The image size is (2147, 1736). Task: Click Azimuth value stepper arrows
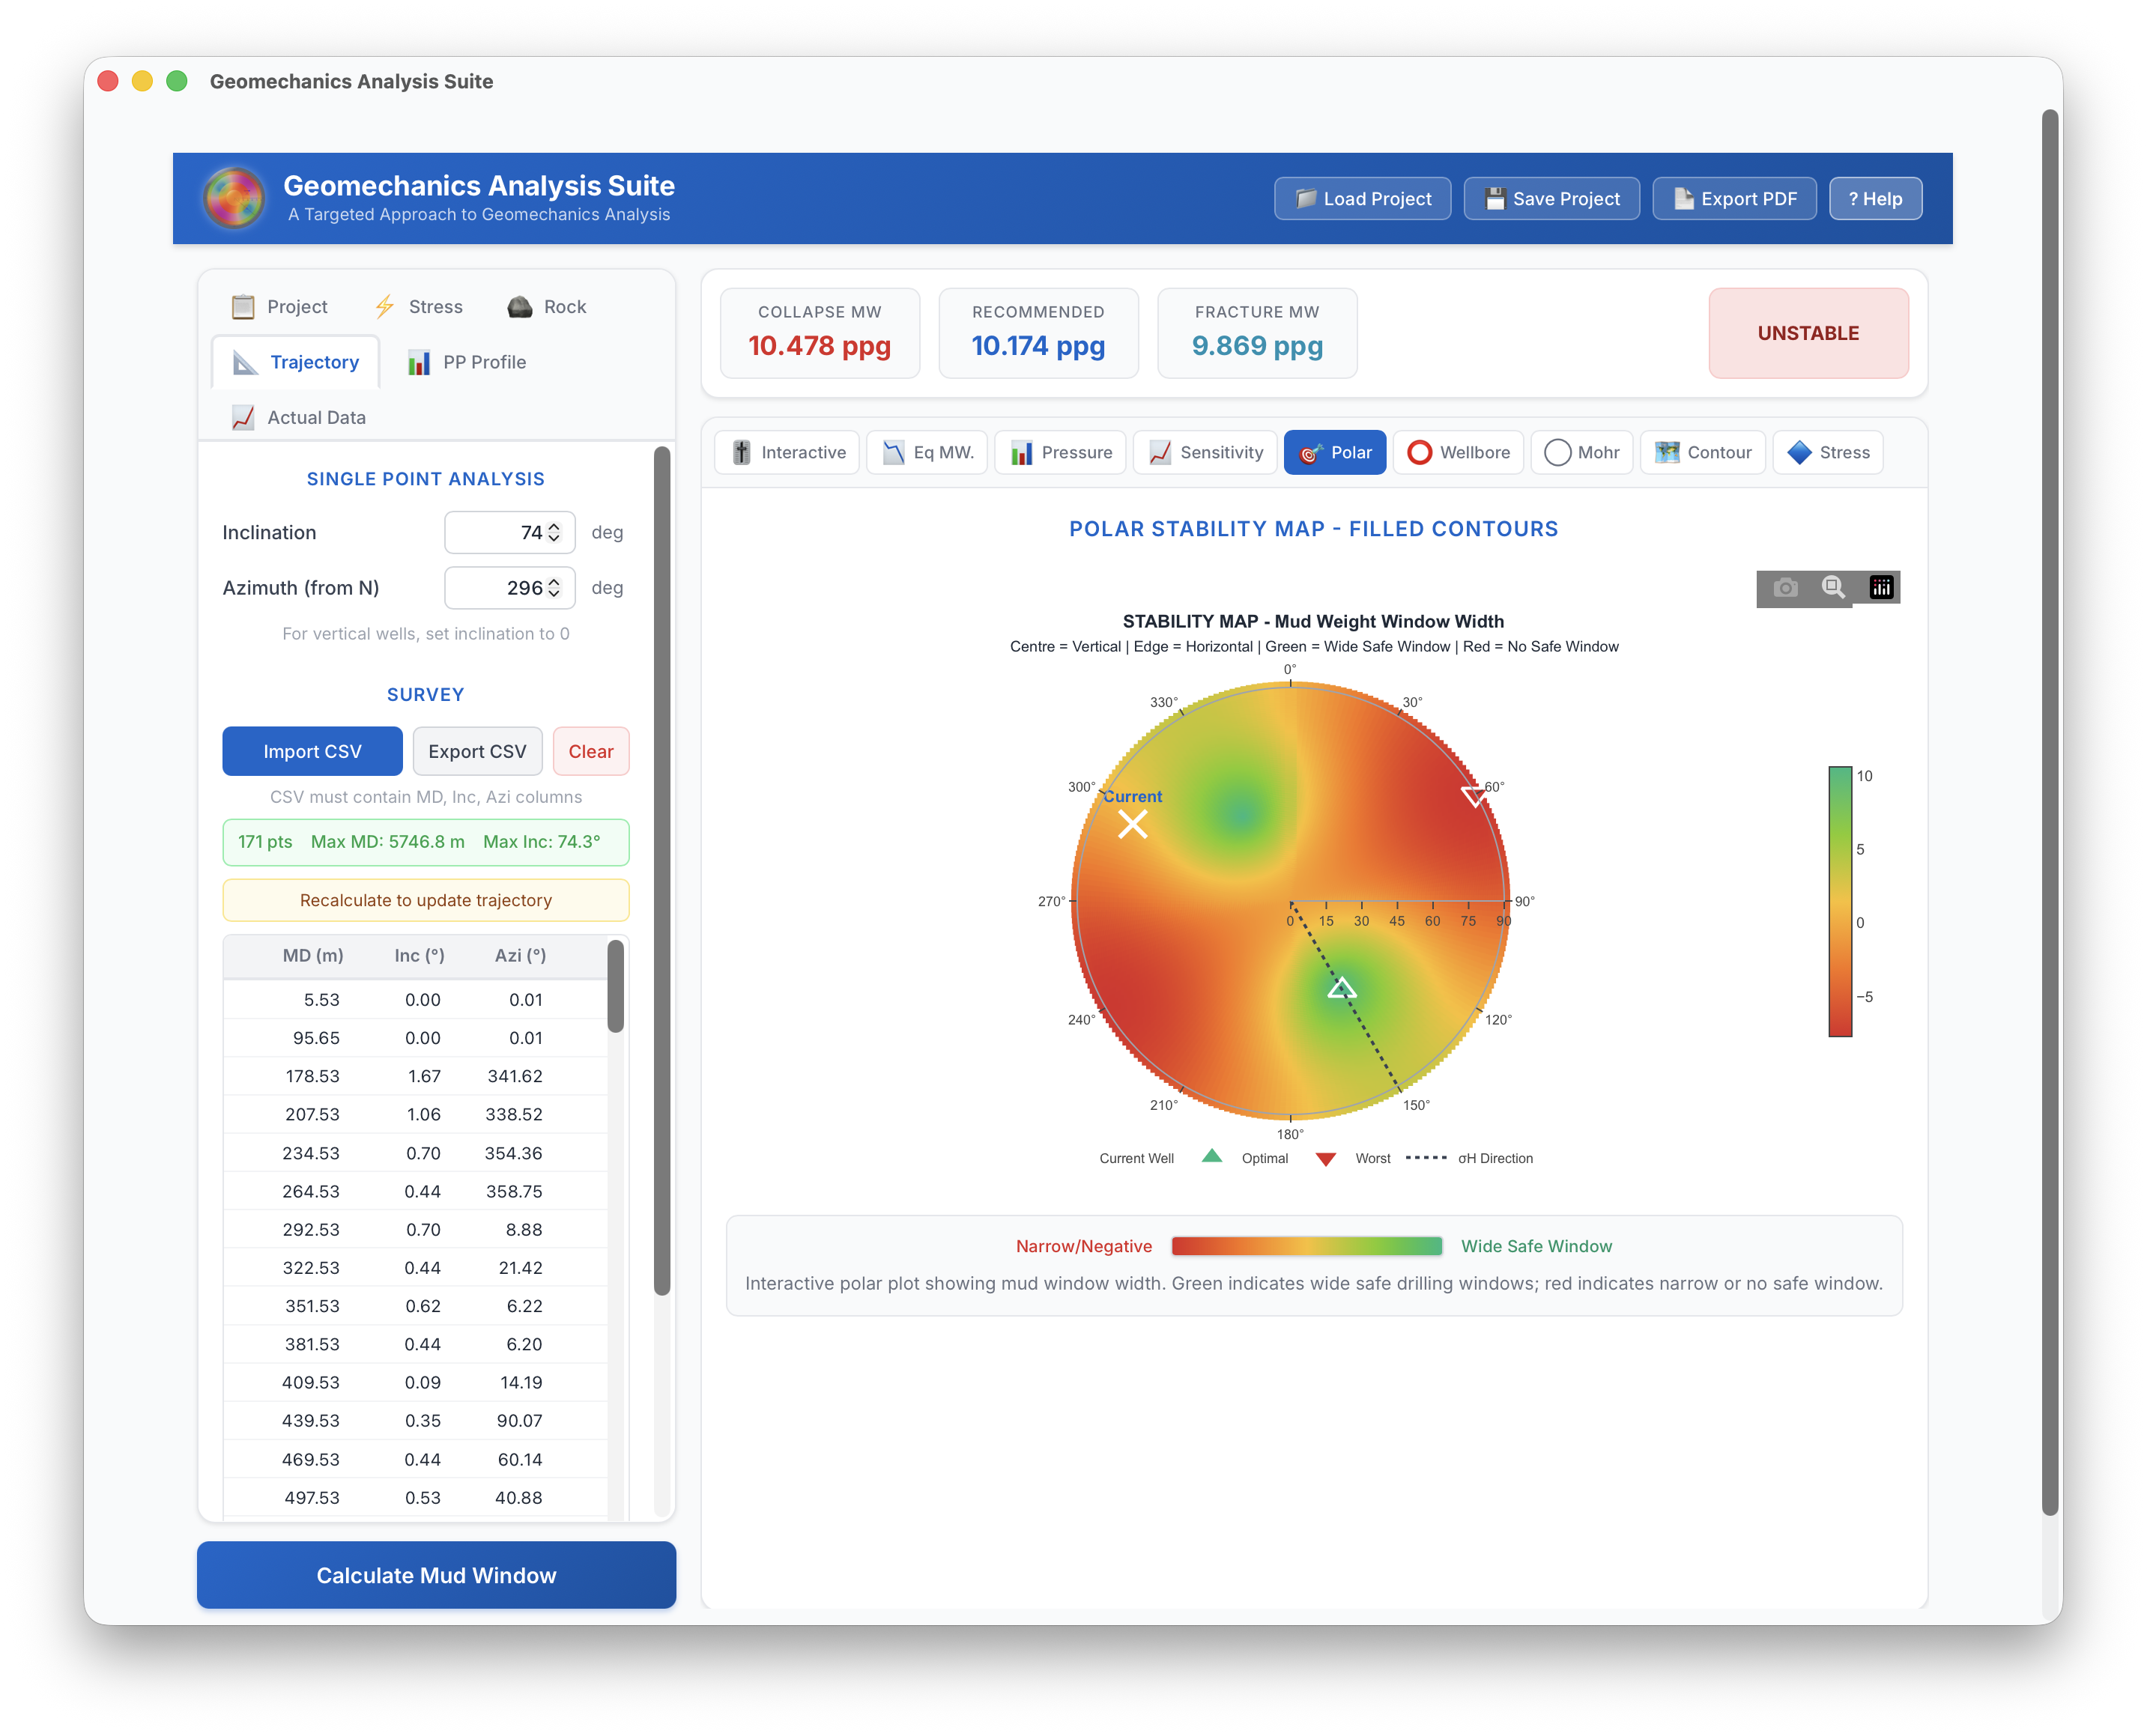tap(554, 588)
